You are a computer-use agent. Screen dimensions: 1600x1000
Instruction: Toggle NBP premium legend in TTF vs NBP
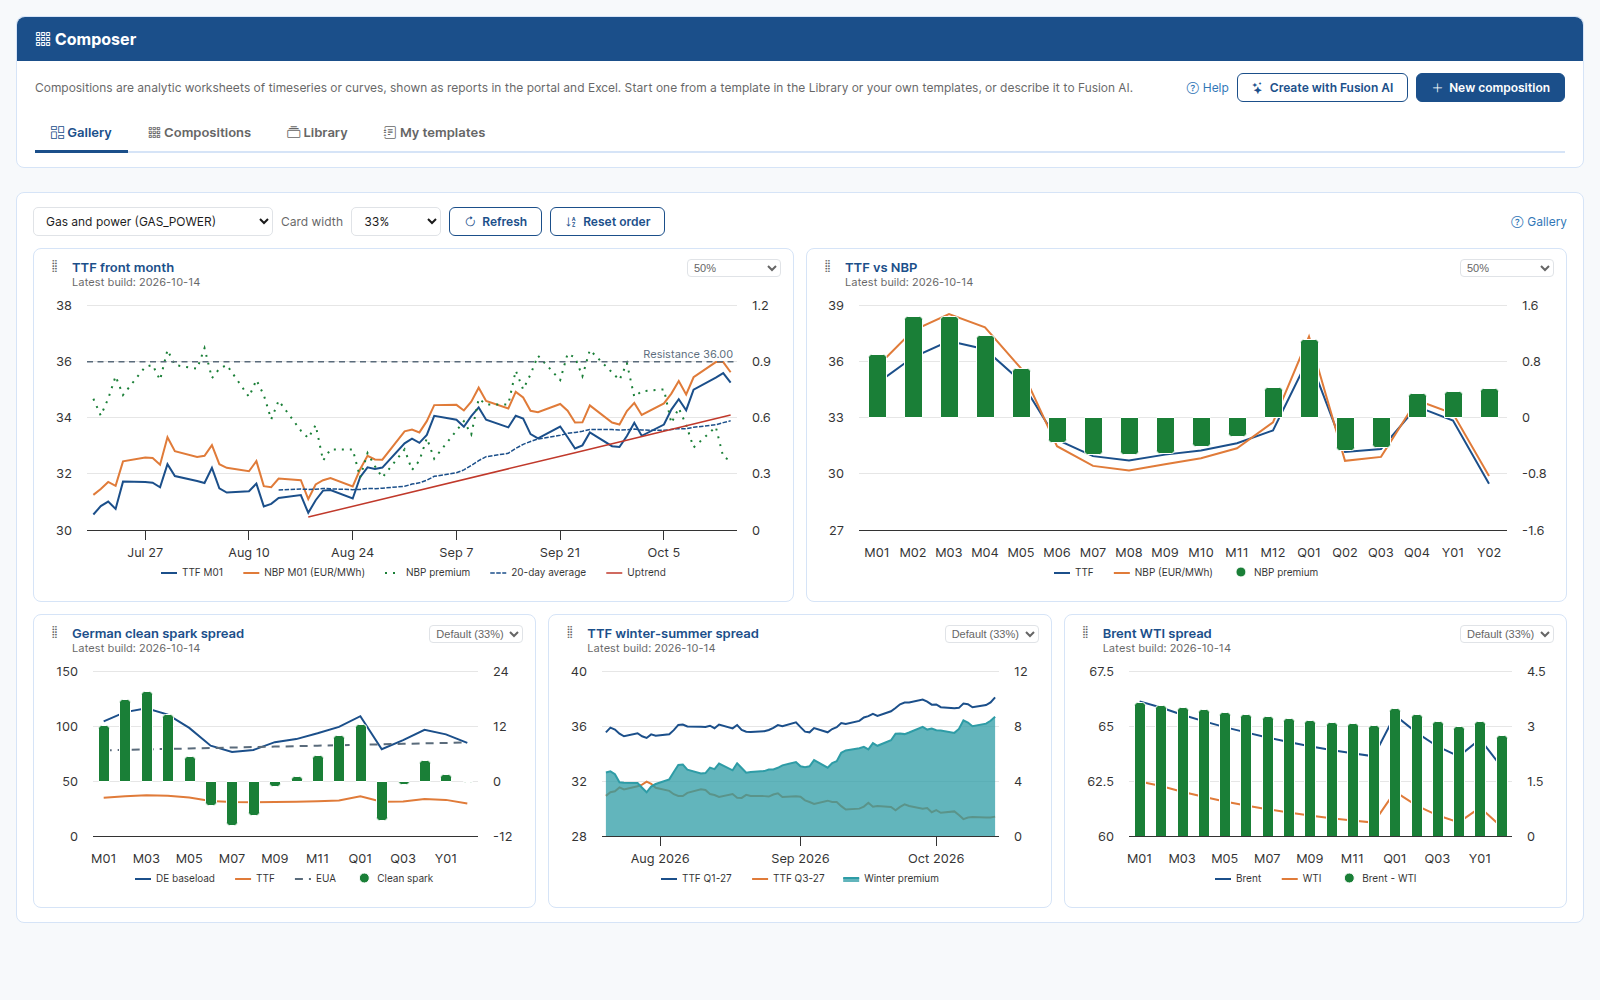click(x=1277, y=573)
